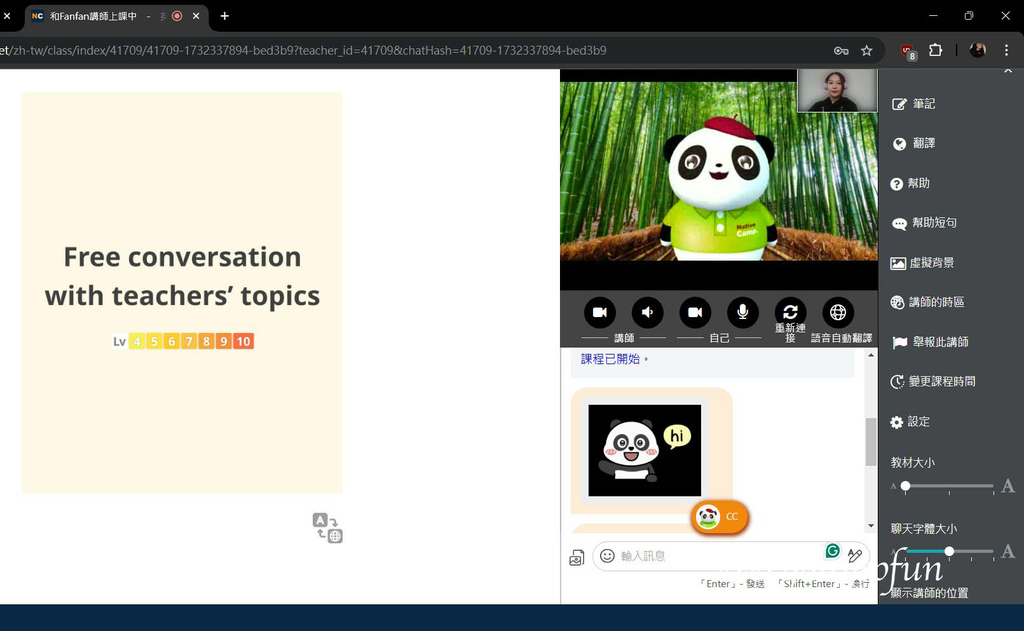Screen dimensions: 1024x631
Task: Turn off your own camera
Action: pos(695,313)
